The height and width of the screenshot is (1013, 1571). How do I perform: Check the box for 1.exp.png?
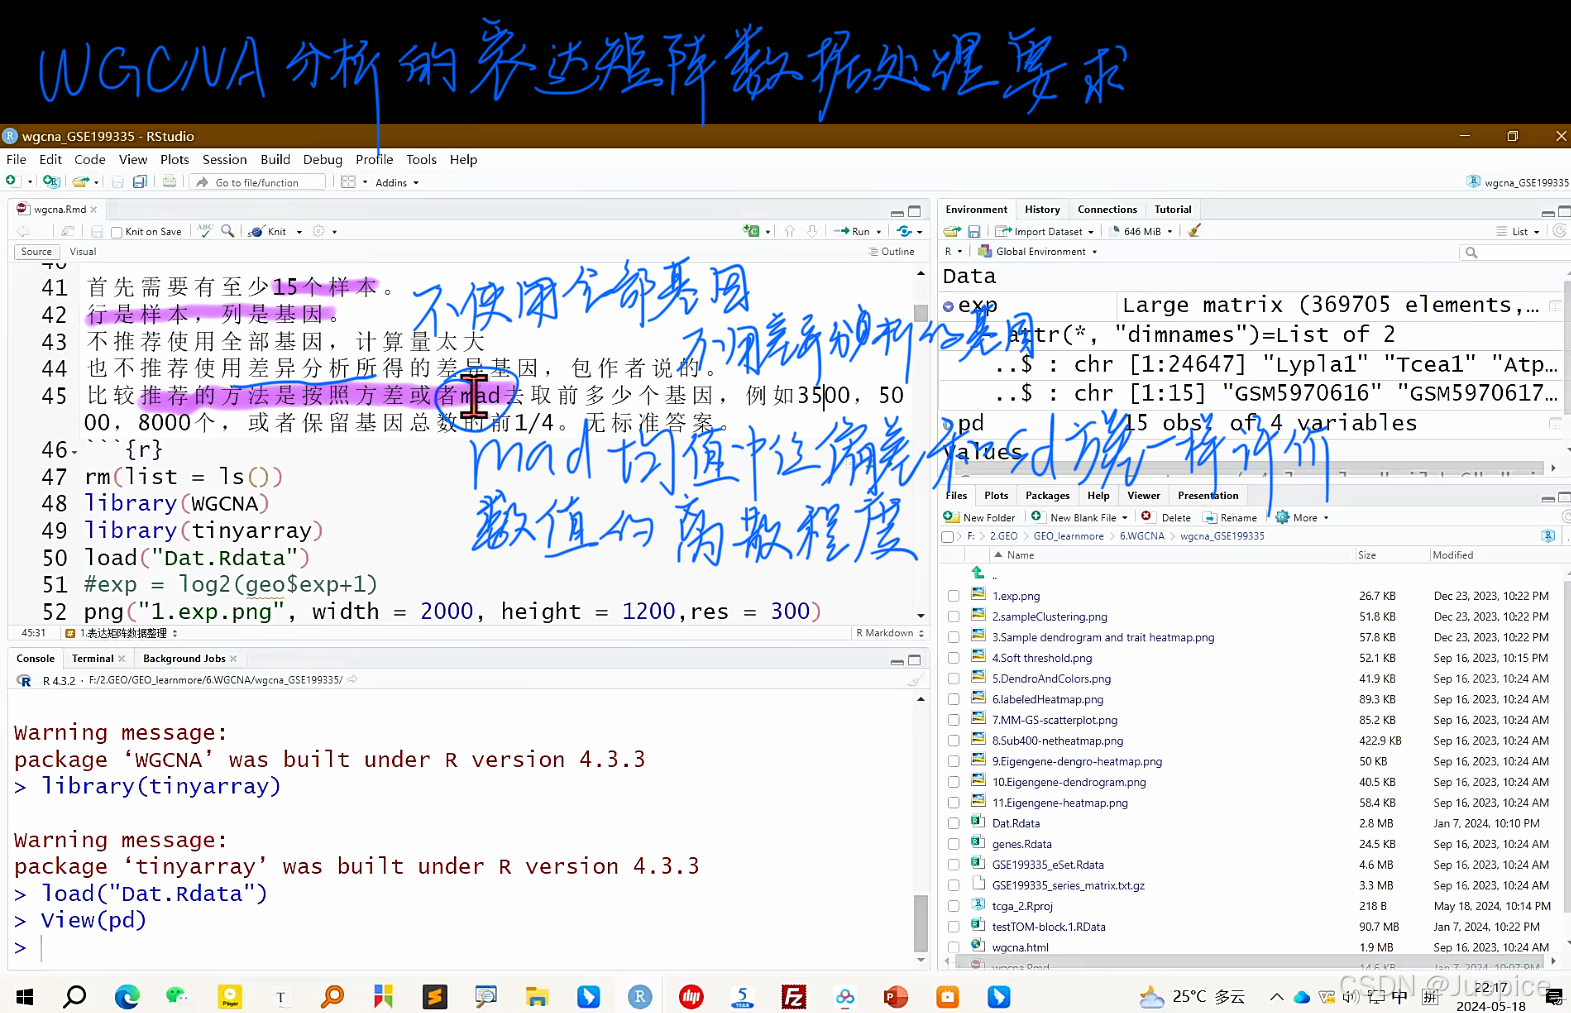[x=954, y=596]
